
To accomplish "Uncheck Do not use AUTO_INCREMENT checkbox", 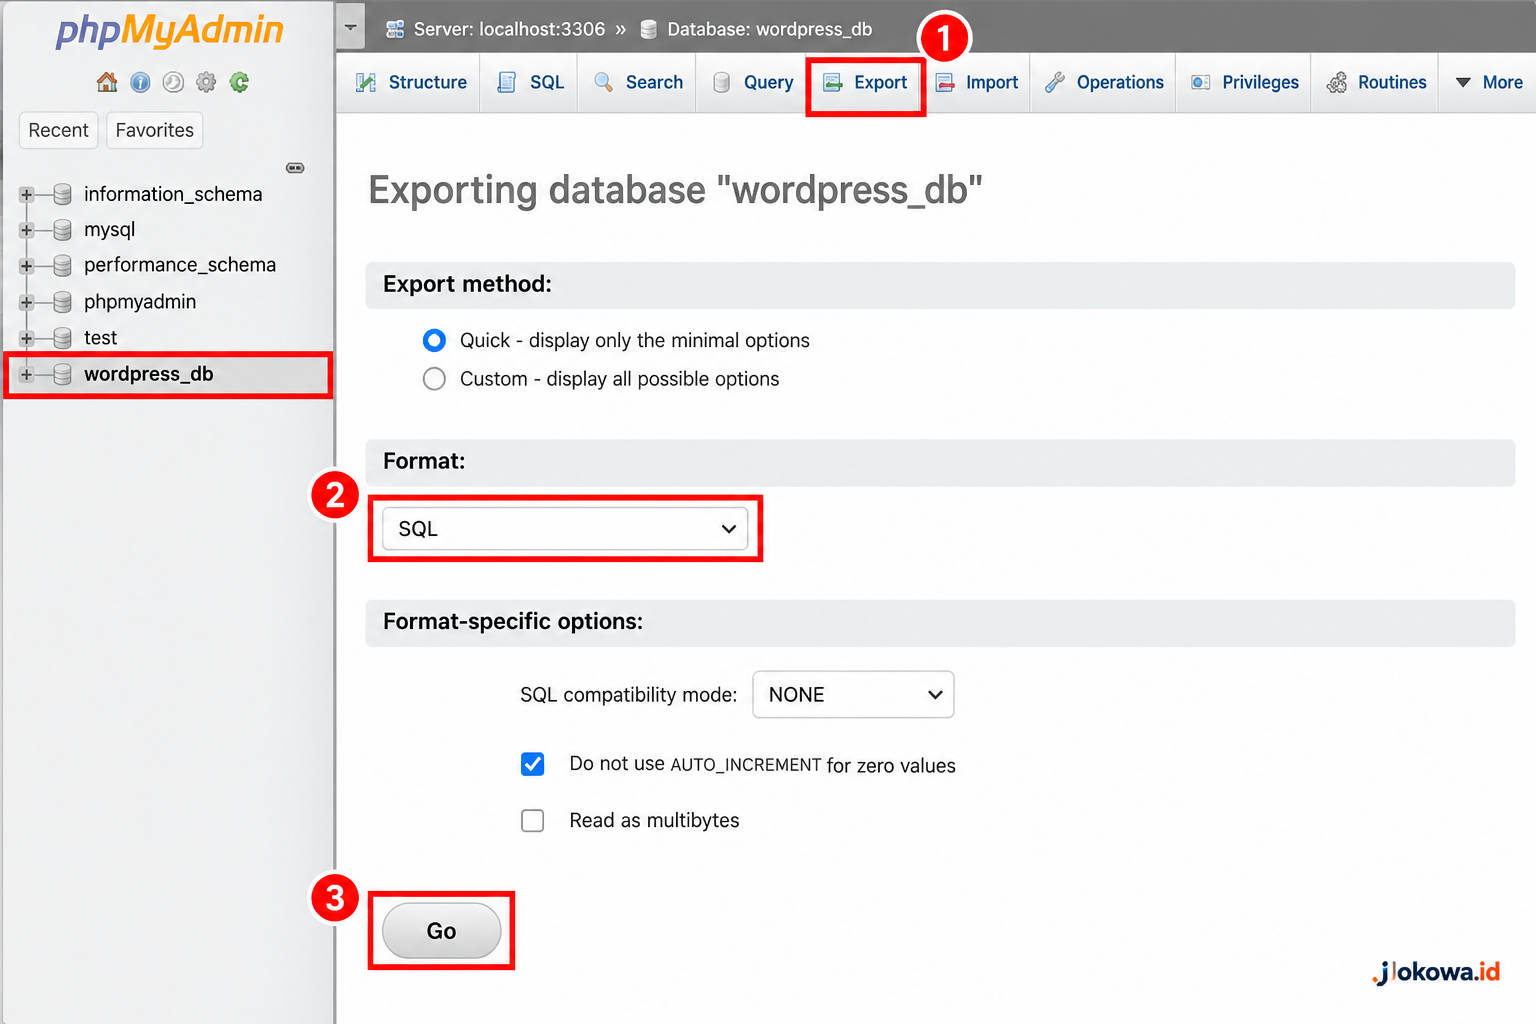I will [533, 764].
